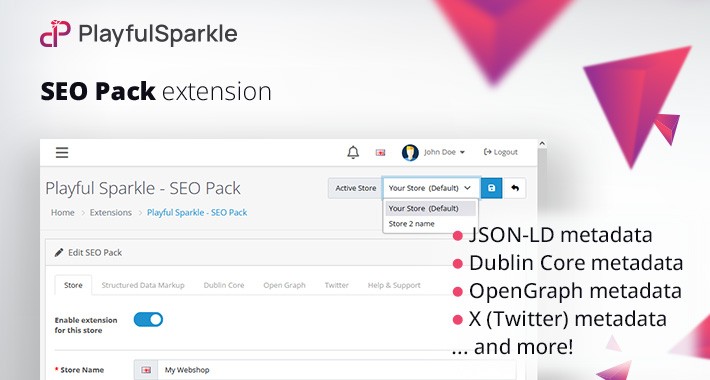Open Extensions breadcrumb link
The image size is (710, 380).
(x=110, y=212)
